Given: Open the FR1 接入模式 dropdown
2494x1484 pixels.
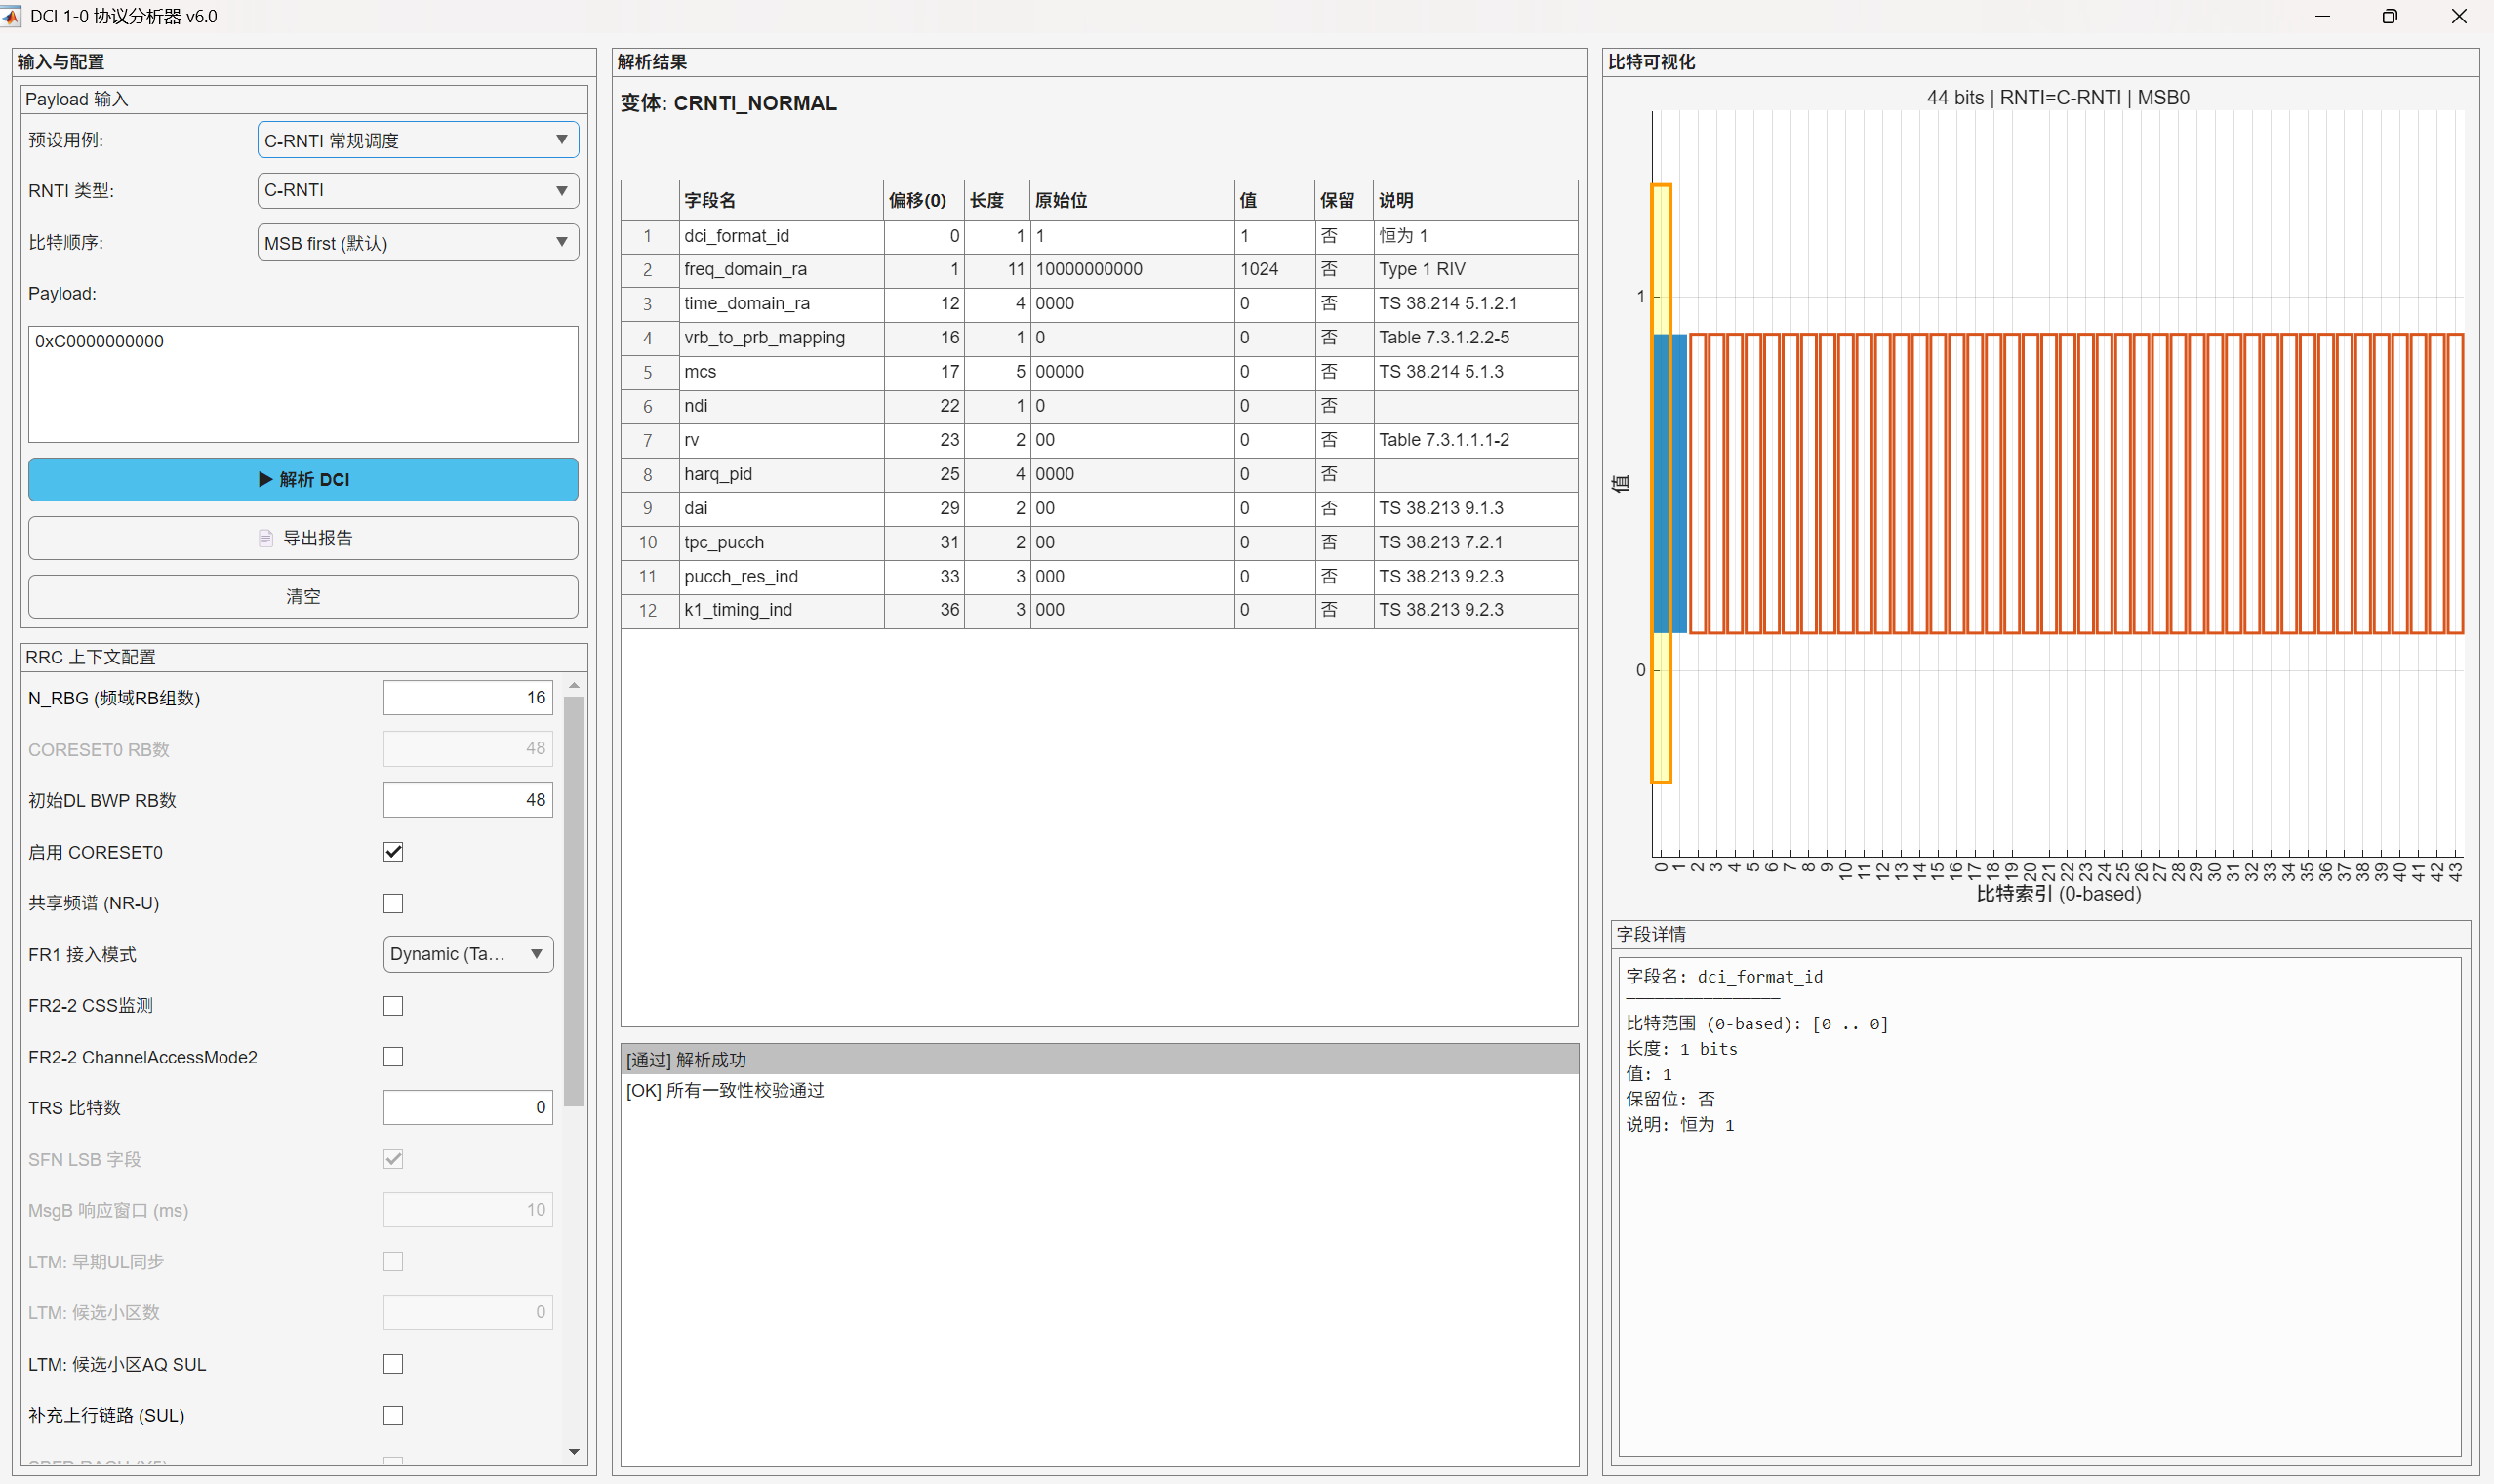Looking at the screenshot, I should pyautogui.click(x=467, y=954).
